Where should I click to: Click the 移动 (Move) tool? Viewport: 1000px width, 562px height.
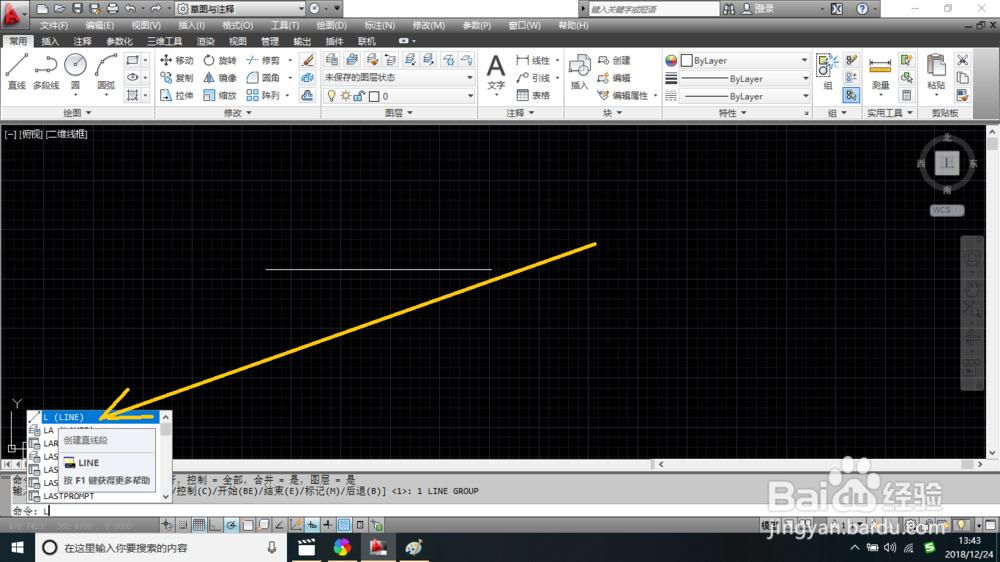tap(177, 60)
